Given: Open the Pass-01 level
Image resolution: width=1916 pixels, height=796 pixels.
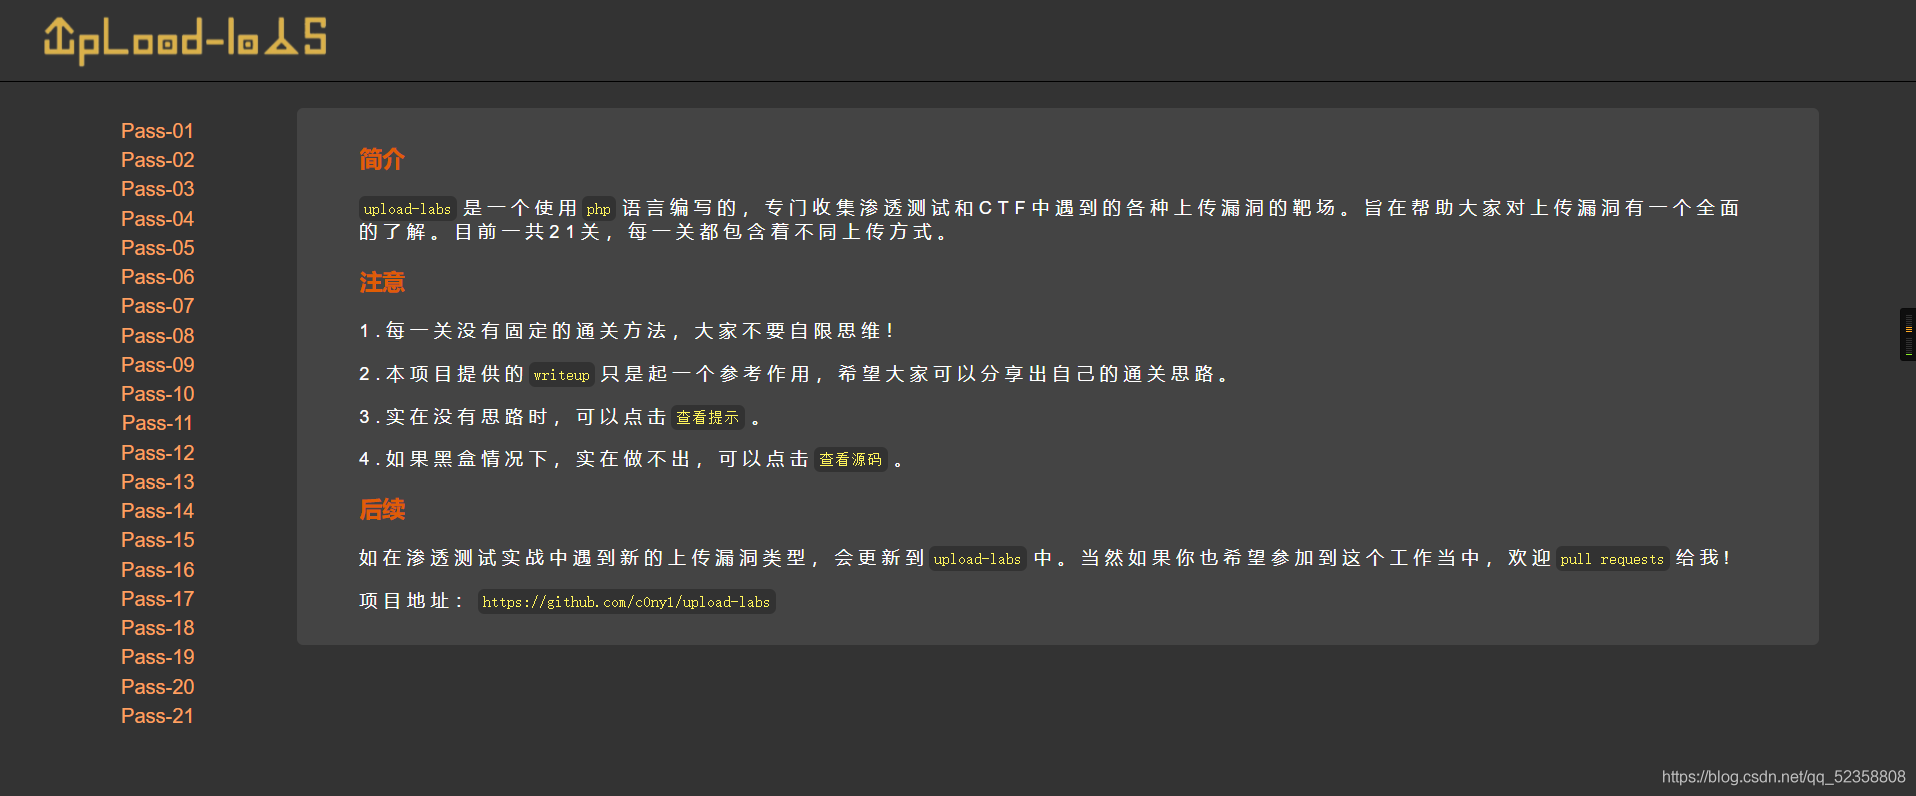Looking at the screenshot, I should pyautogui.click(x=157, y=131).
